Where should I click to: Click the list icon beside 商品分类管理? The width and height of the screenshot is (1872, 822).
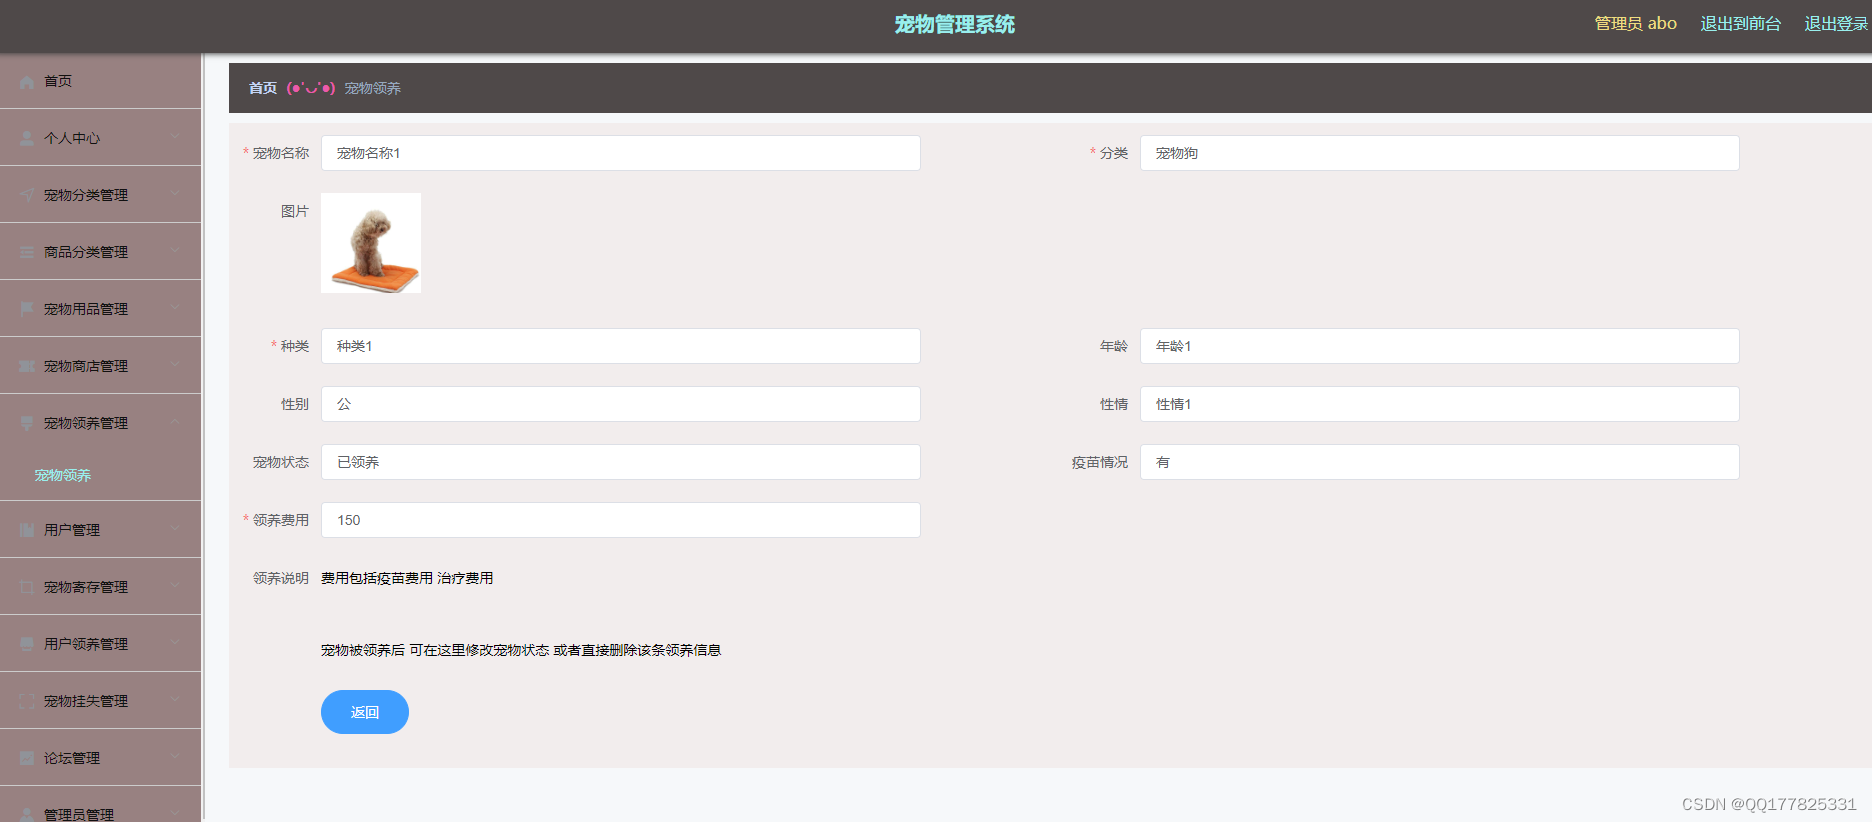27,253
